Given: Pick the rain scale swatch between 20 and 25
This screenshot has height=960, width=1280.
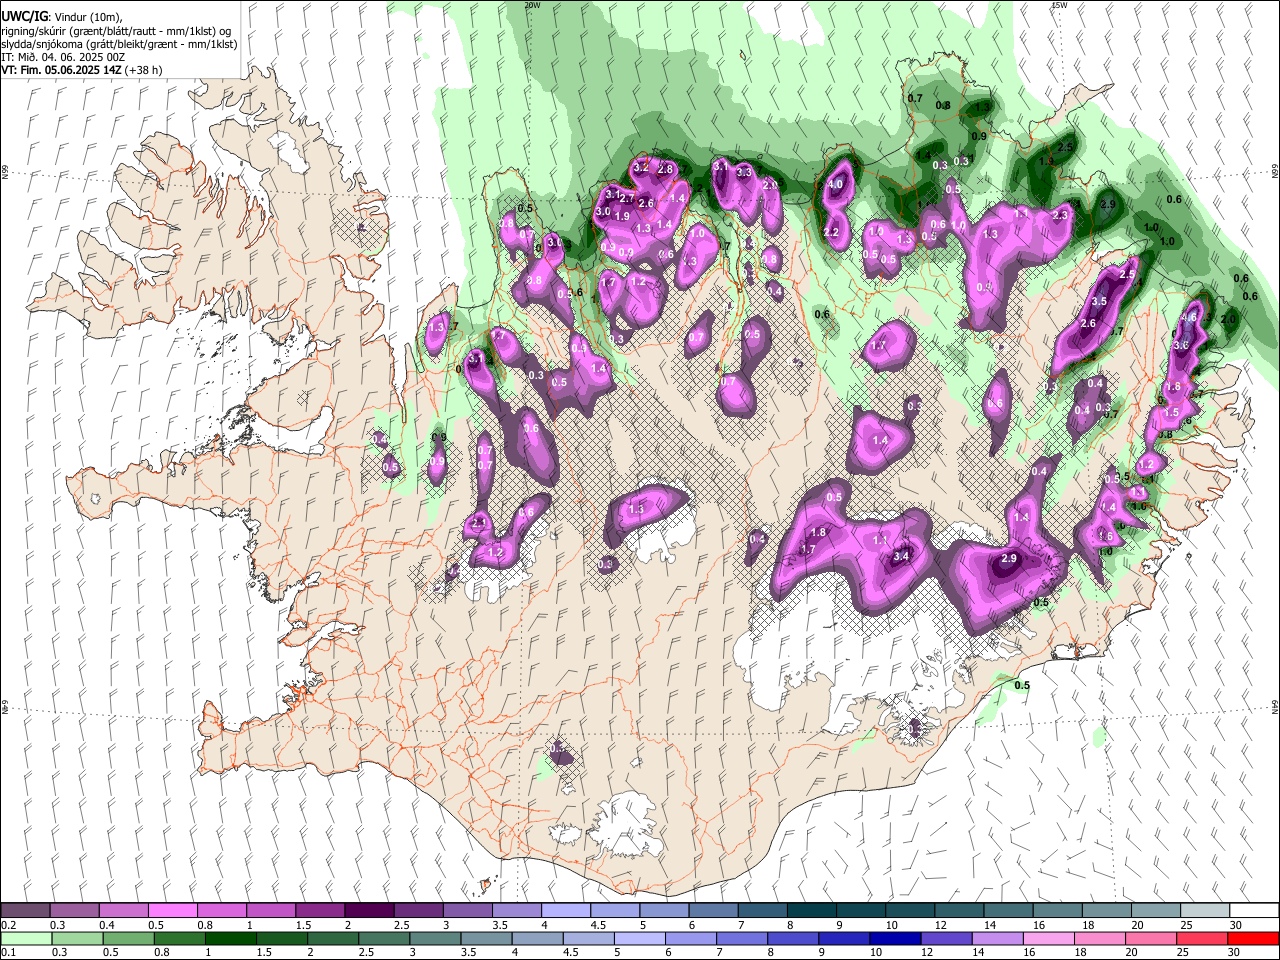Looking at the screenshot, I should click(1149, 938).
